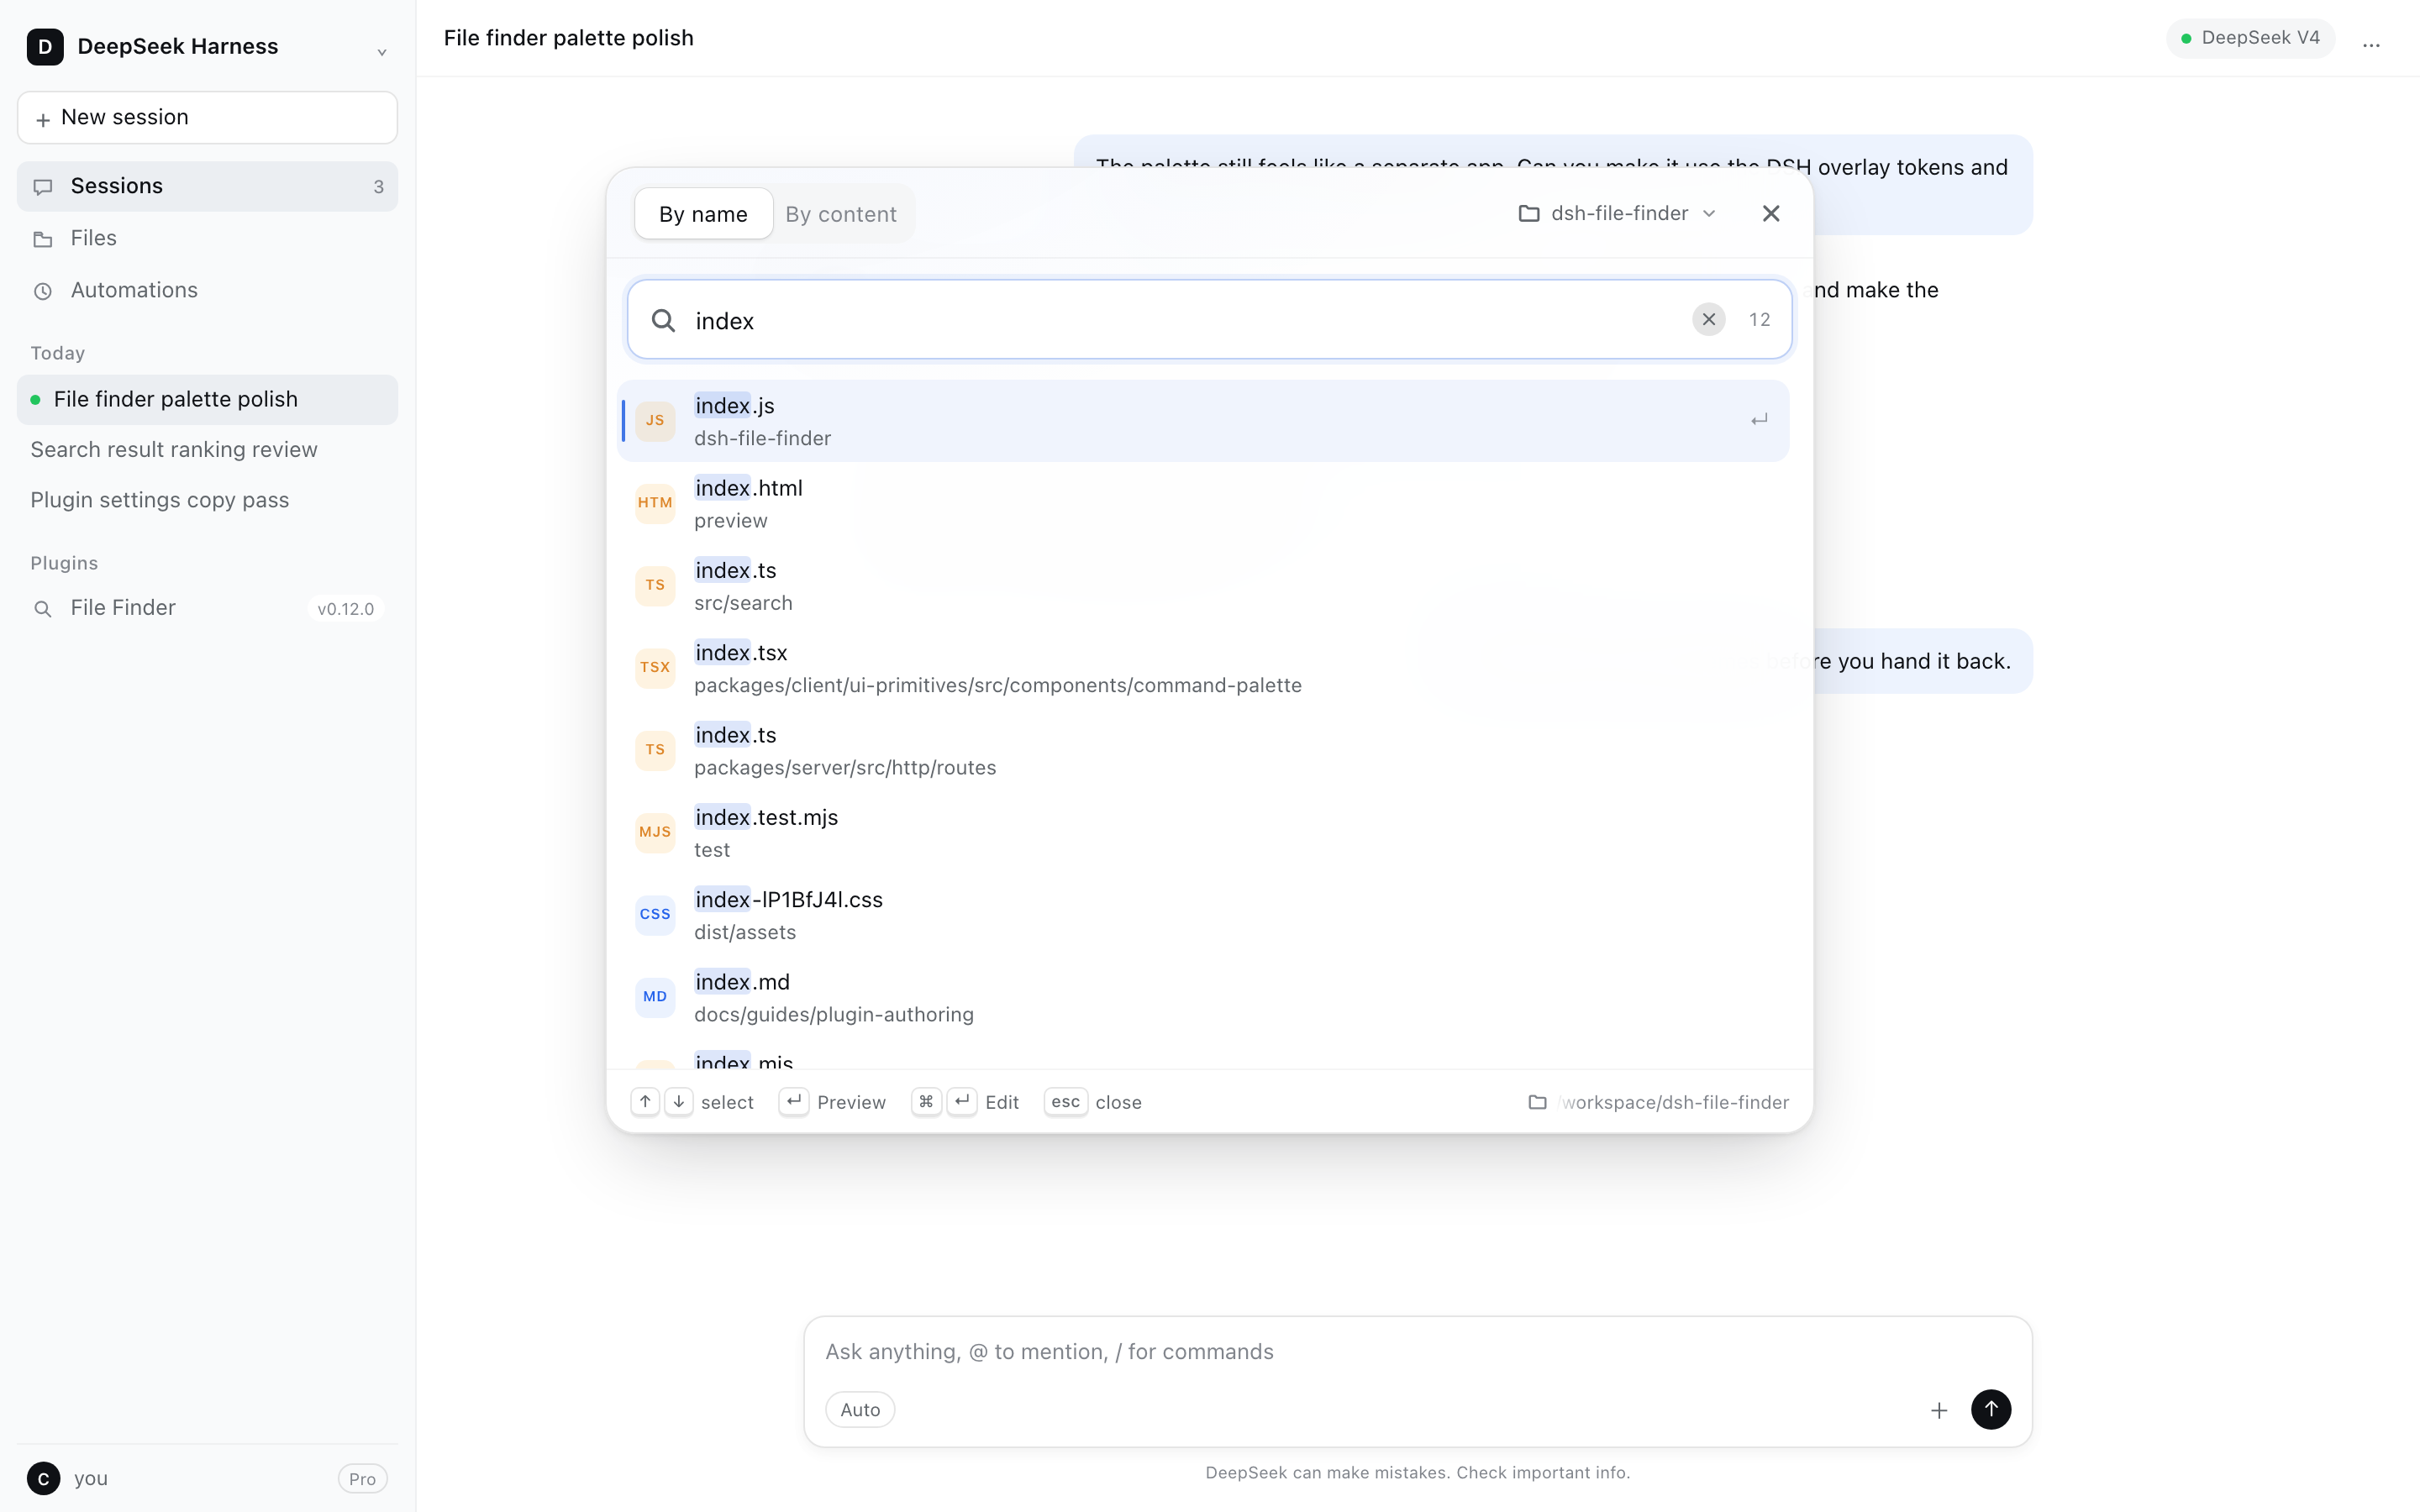Click the TSX badge for index.tsx
Screen dimensions: 2420x1512
point(655,667)
